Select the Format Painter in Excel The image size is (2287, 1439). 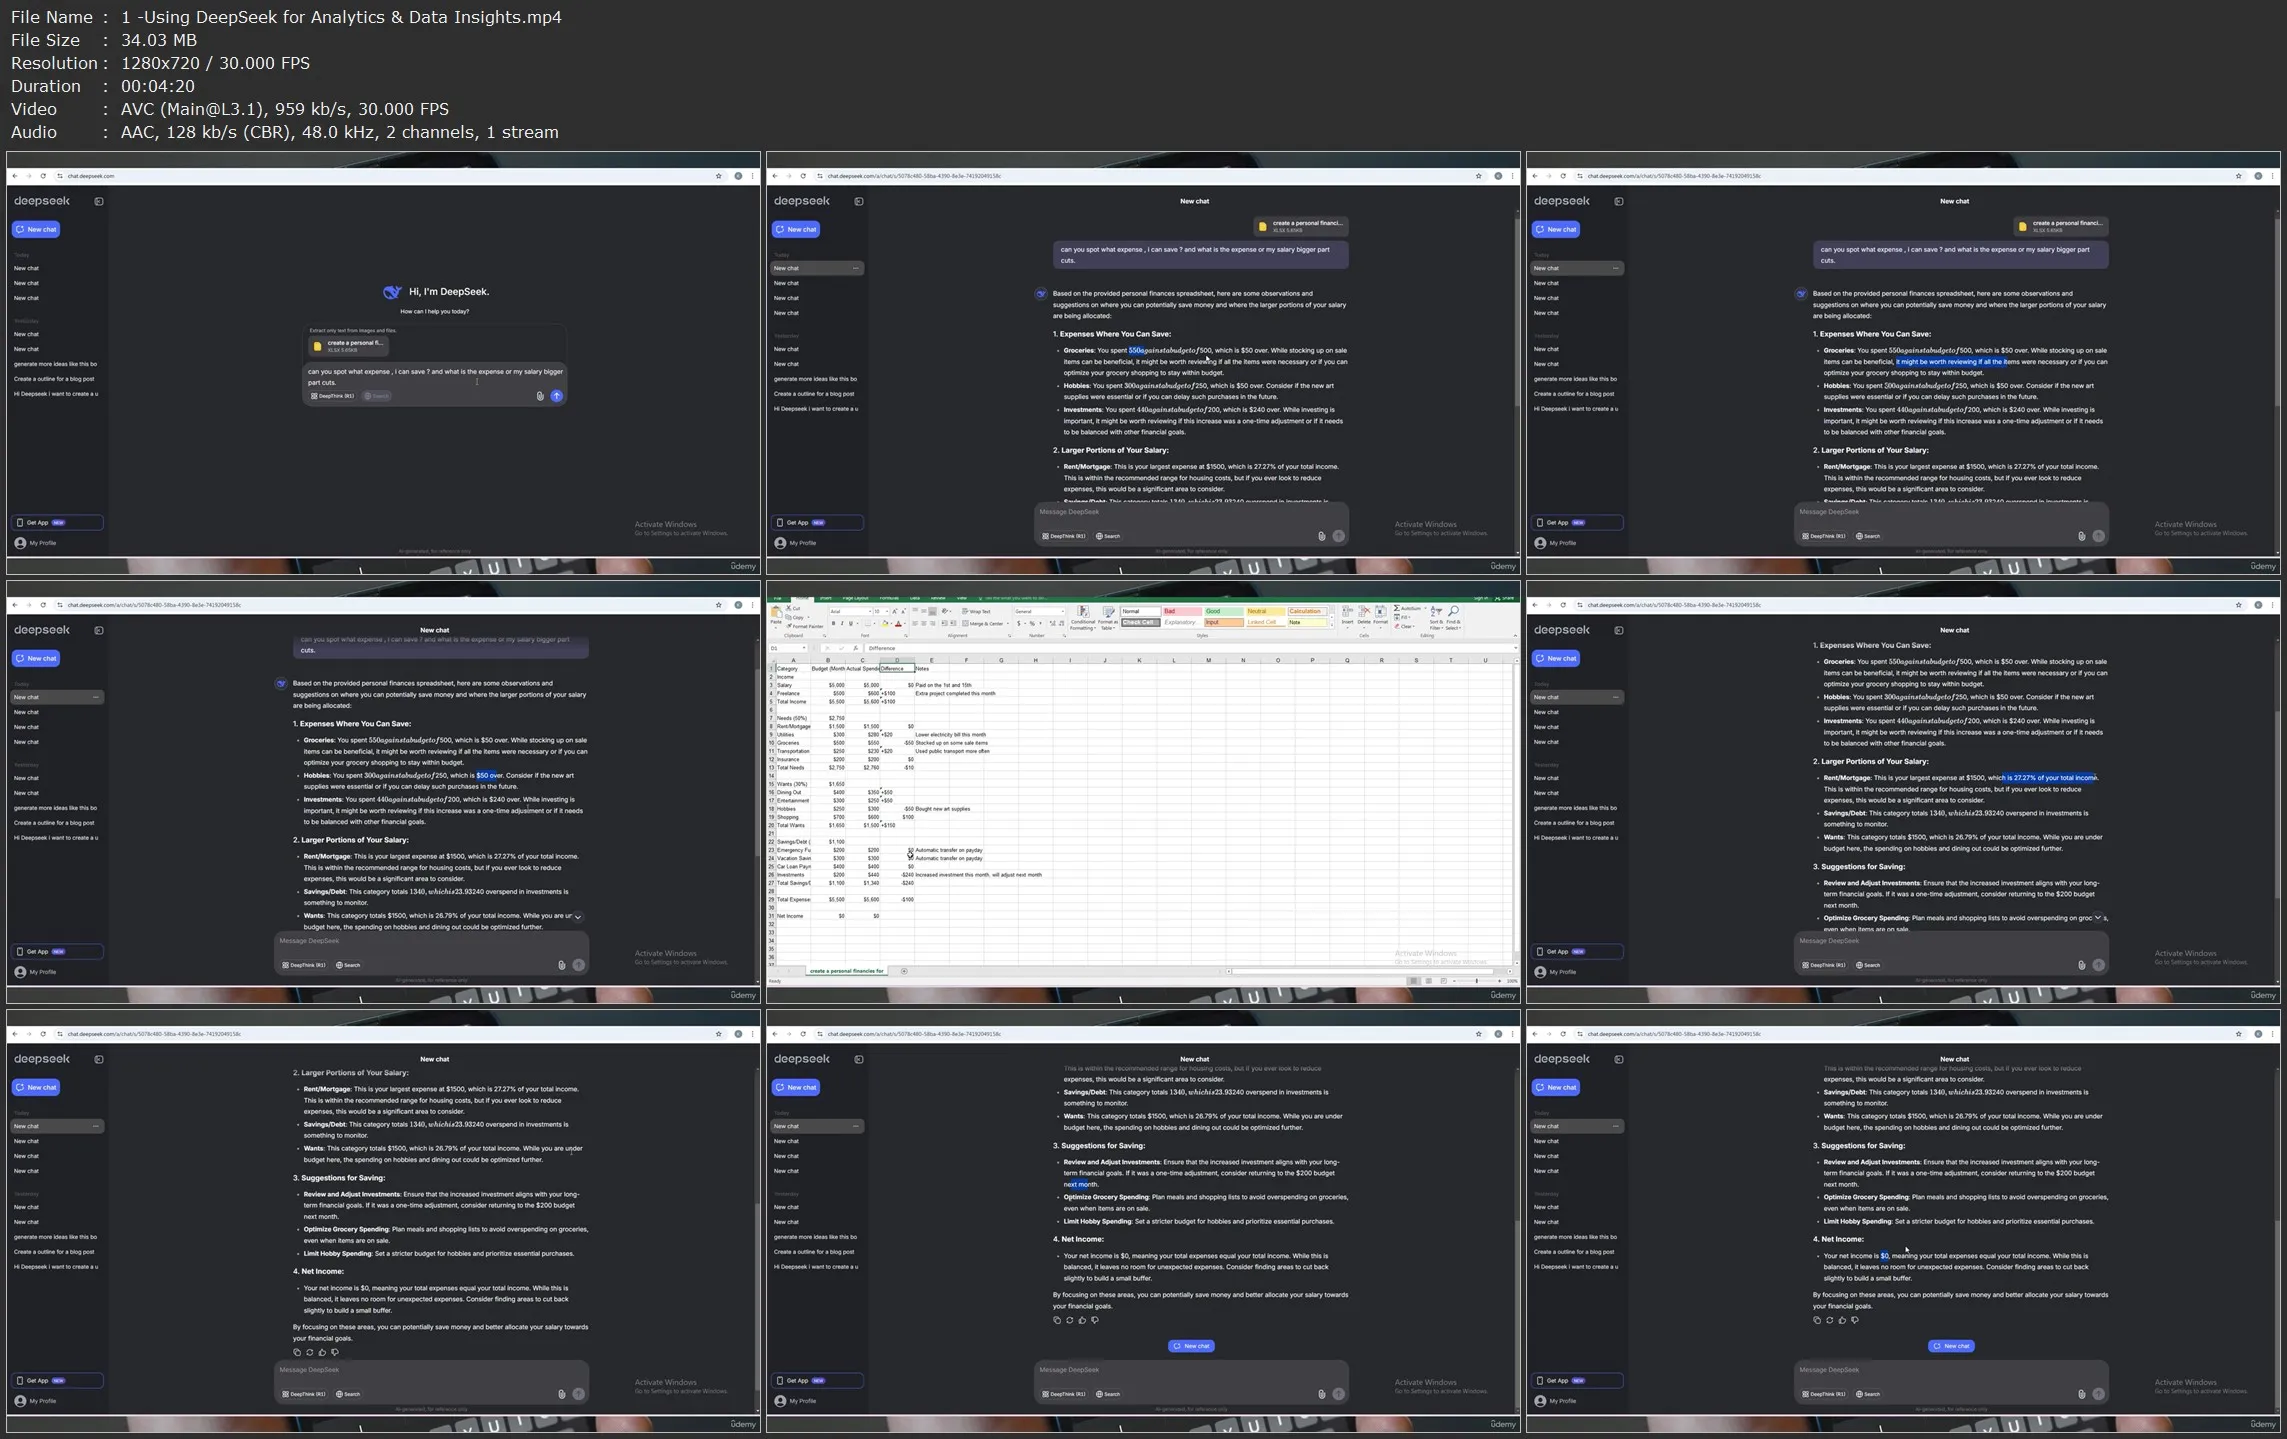805,626
